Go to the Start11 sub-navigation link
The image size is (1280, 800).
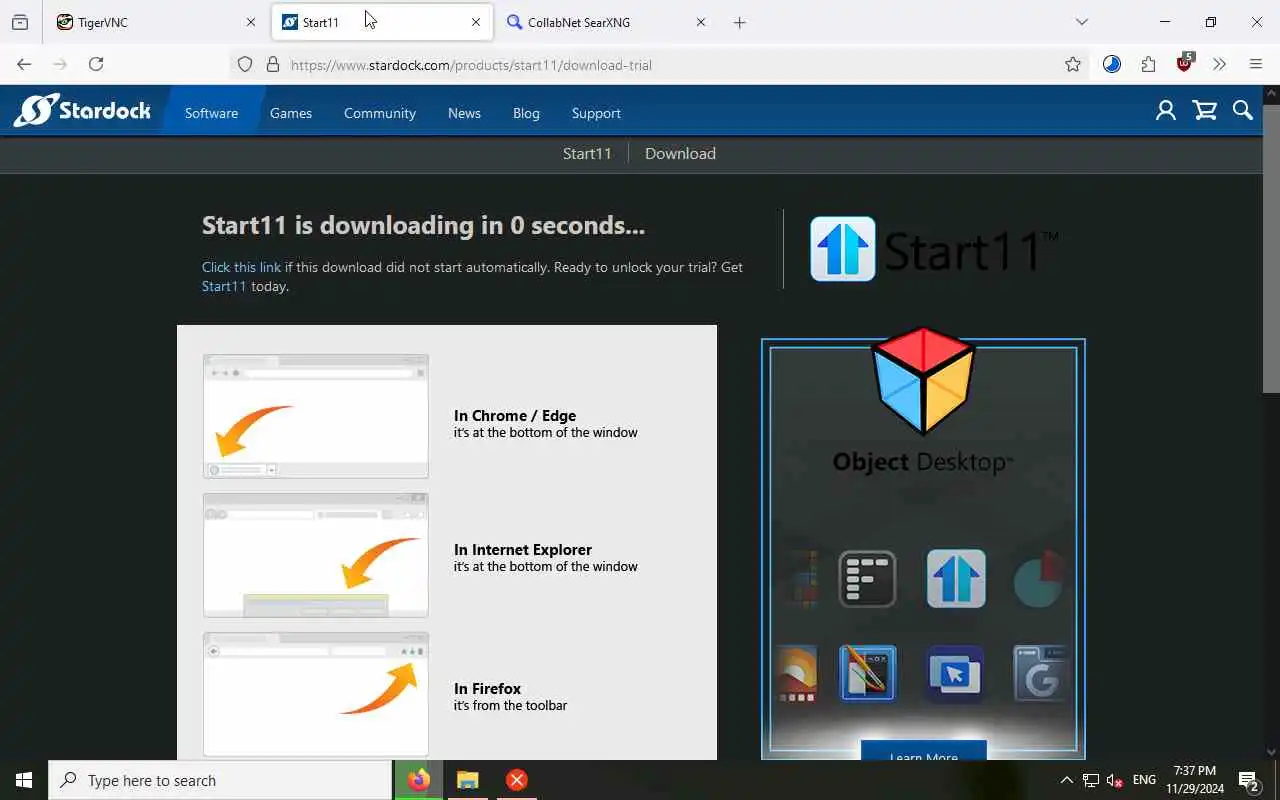587,153
